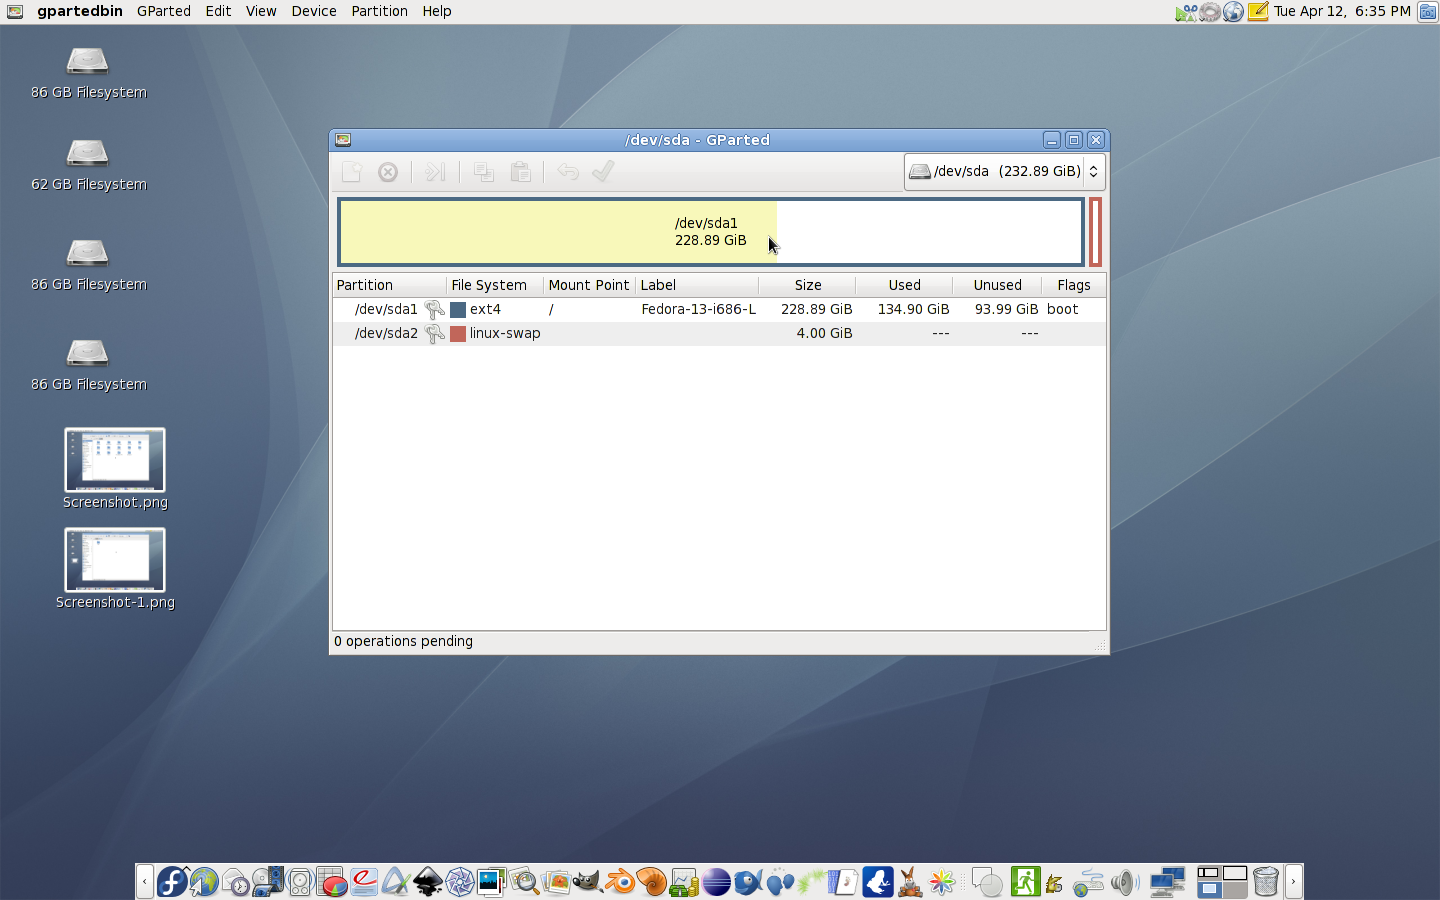Select the red swap partition bar in graphic
The height and width of the screenshot is (900, 1440).
tap(1095, 232)
